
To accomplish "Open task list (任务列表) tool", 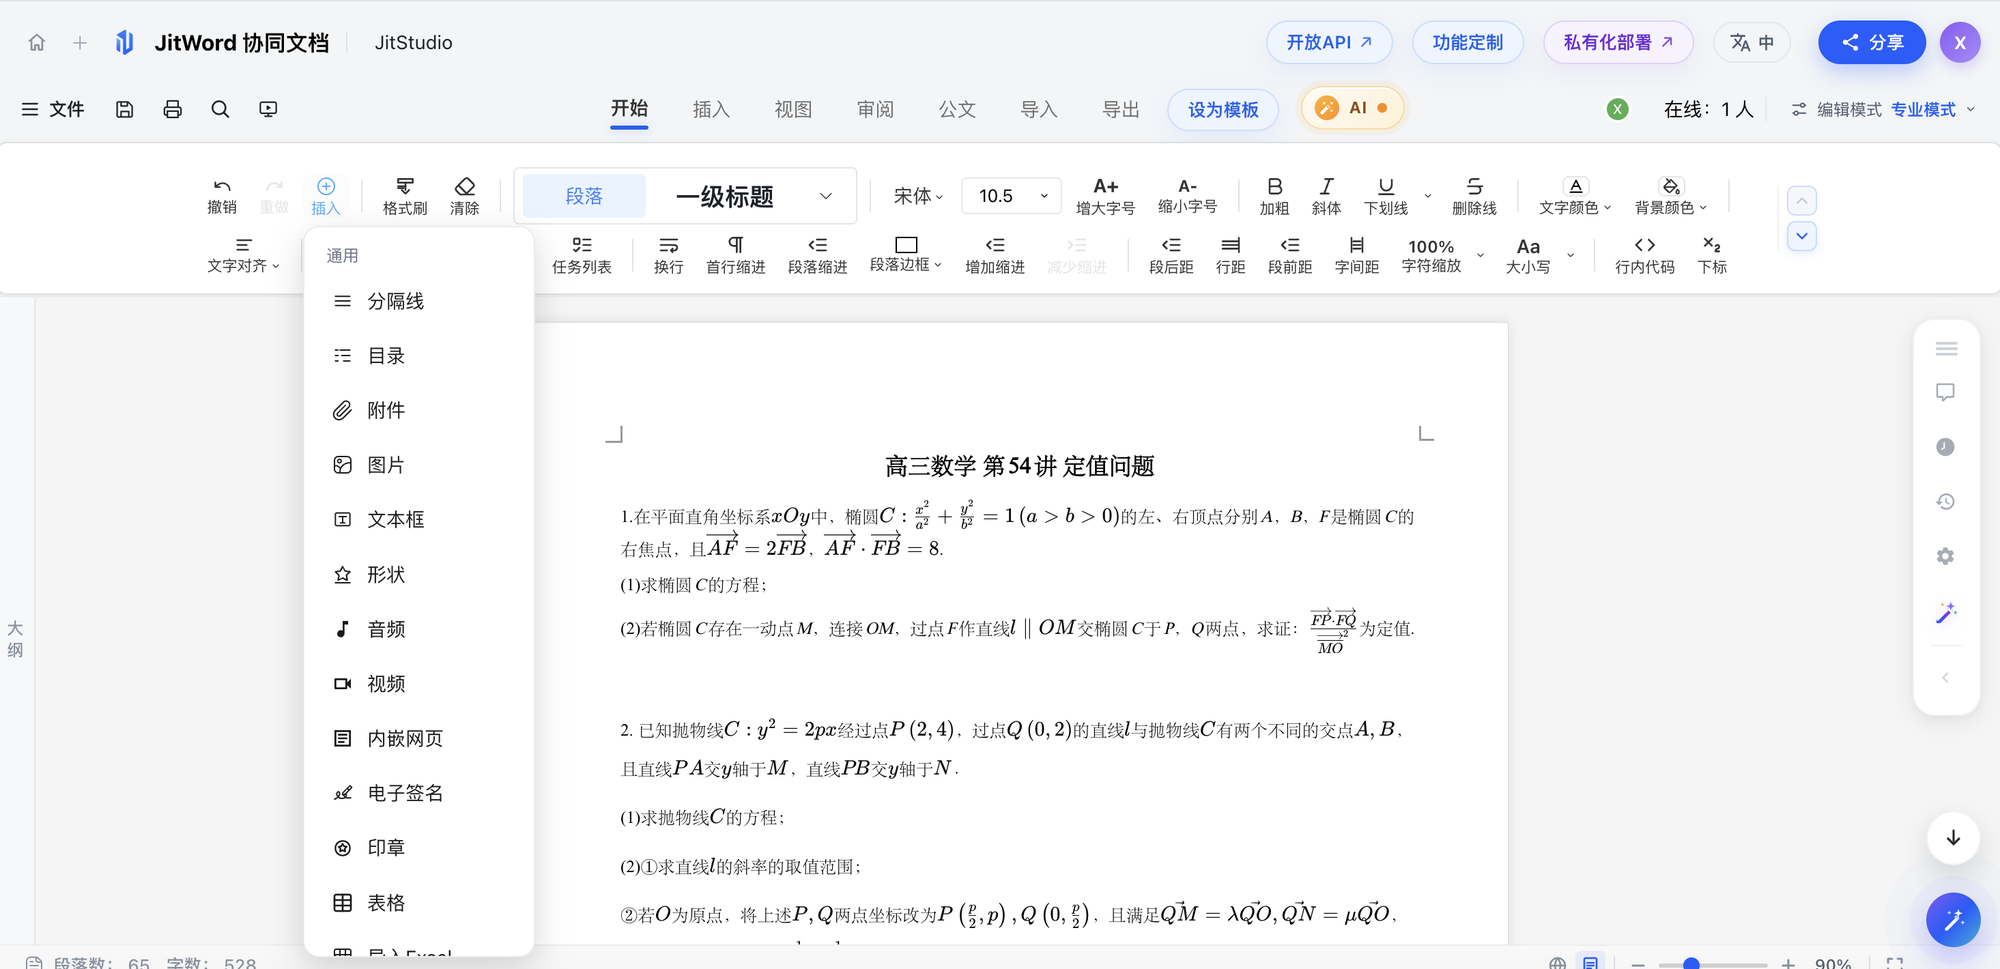I will click(582, 255).
